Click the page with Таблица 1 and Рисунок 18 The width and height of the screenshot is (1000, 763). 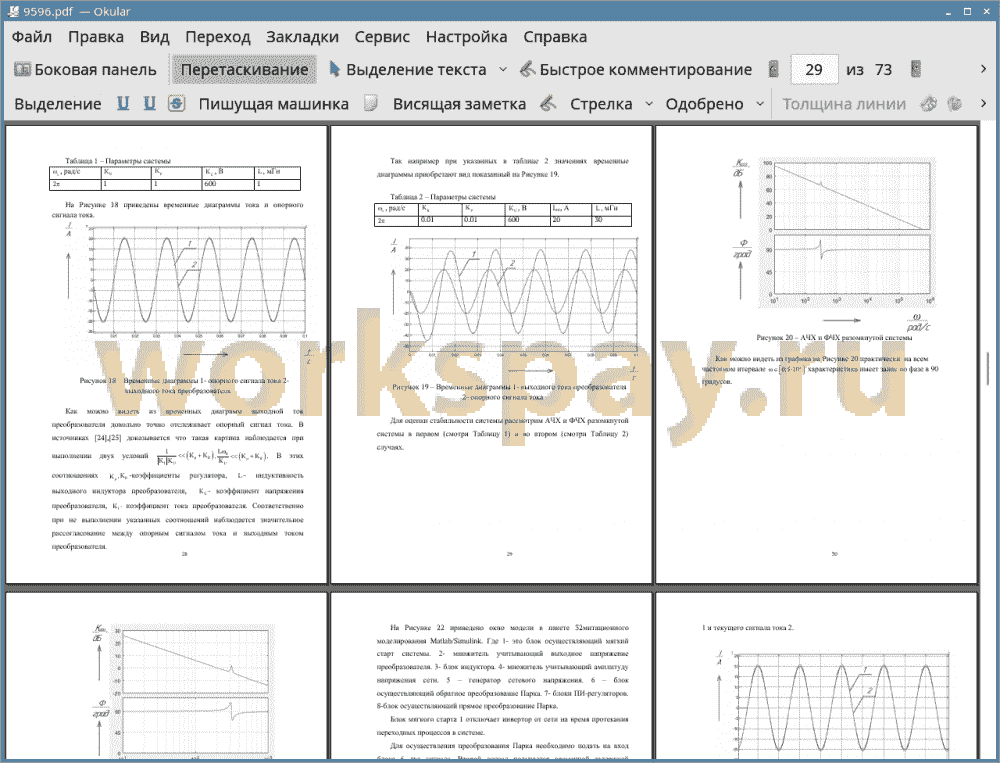click(x=166, y=354)
